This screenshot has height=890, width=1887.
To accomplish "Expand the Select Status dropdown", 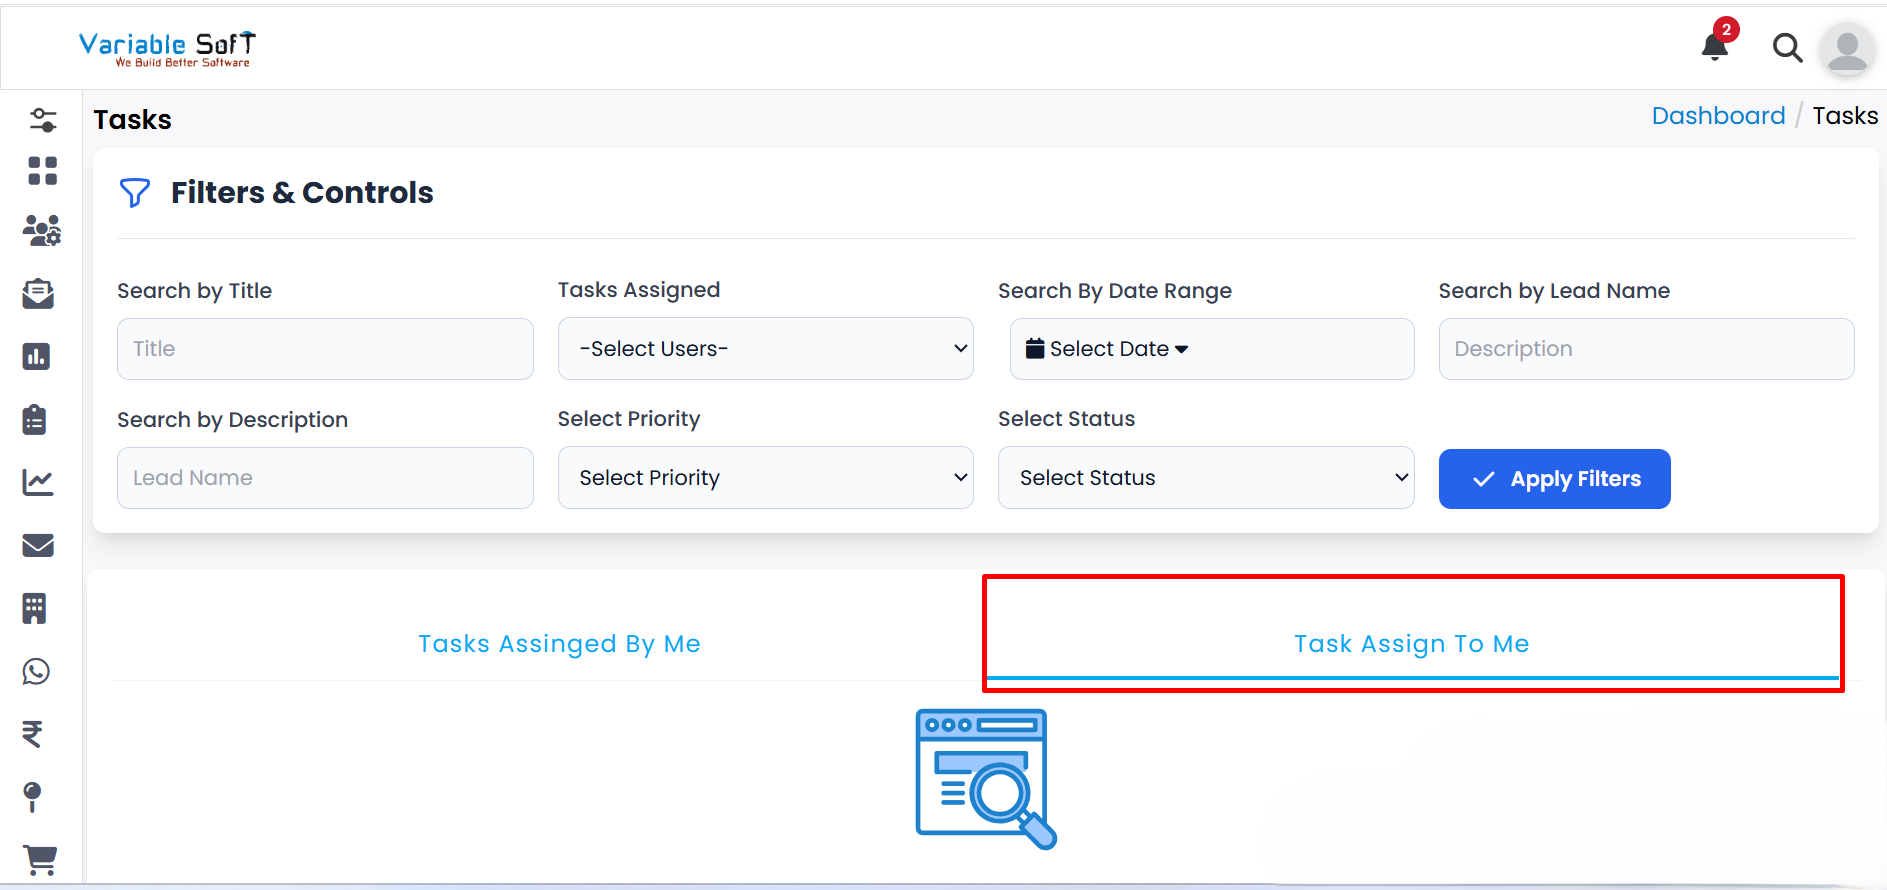I will tap(1205, 478).
